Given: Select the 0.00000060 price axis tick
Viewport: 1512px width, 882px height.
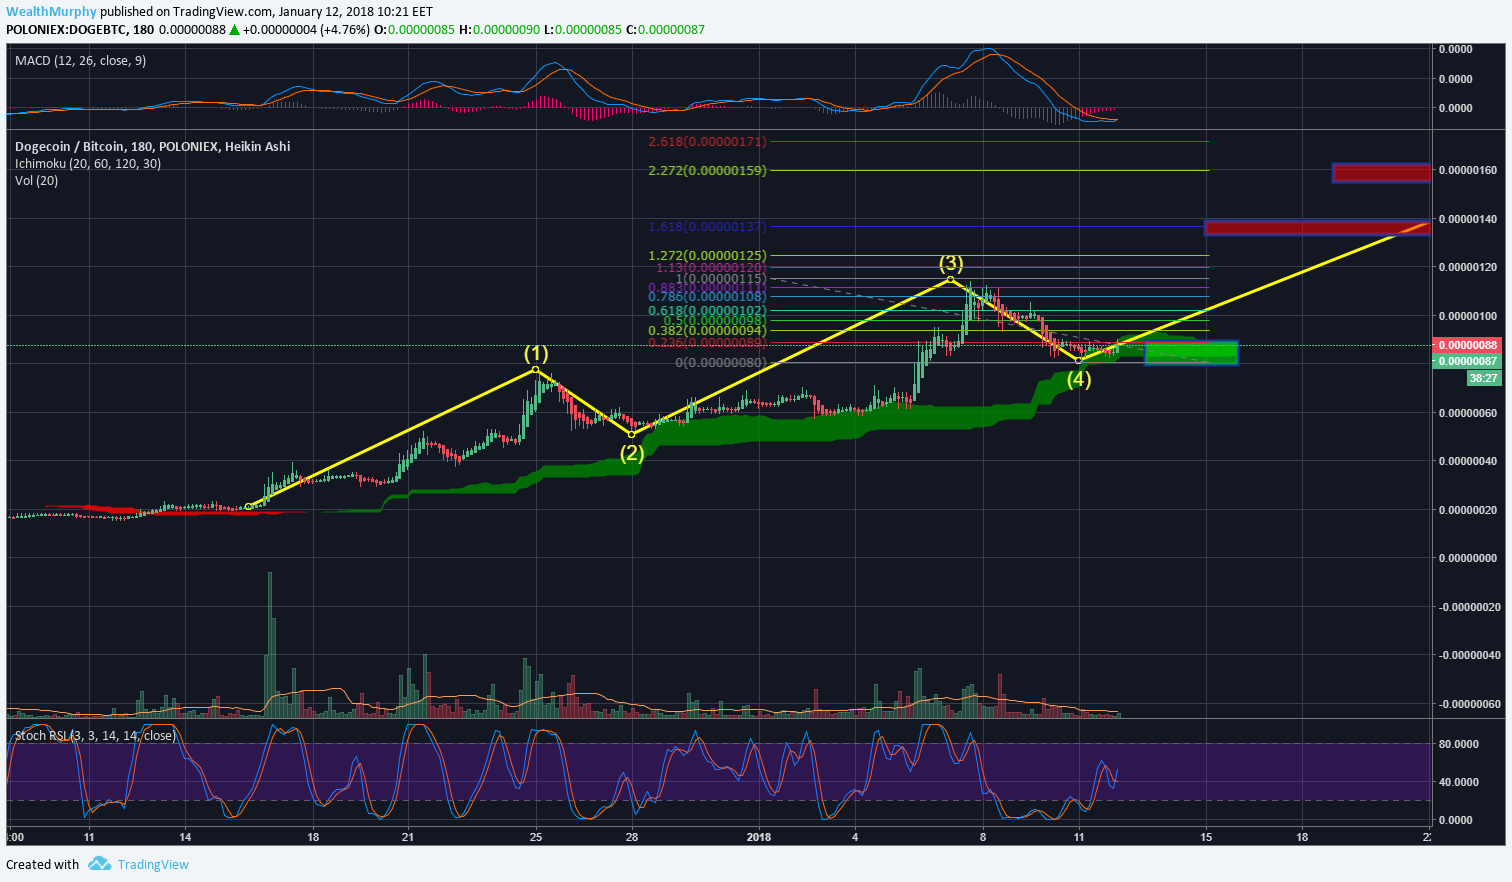Looking at the screenshot, I should pos(1467,413).
